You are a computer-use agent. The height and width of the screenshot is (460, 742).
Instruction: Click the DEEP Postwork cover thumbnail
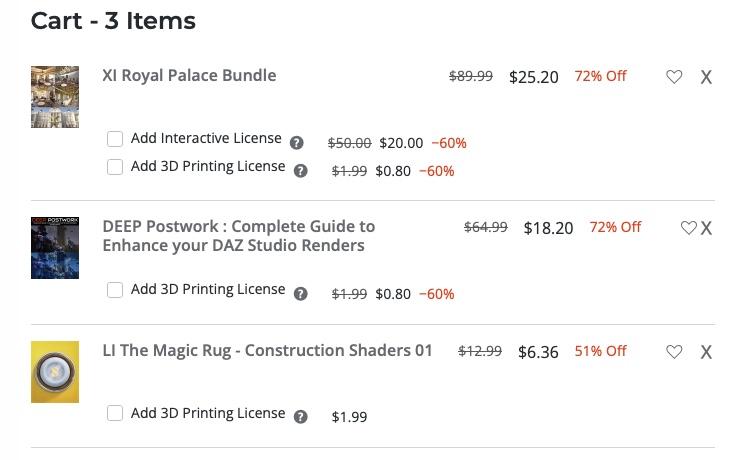[x=55, y=248]
